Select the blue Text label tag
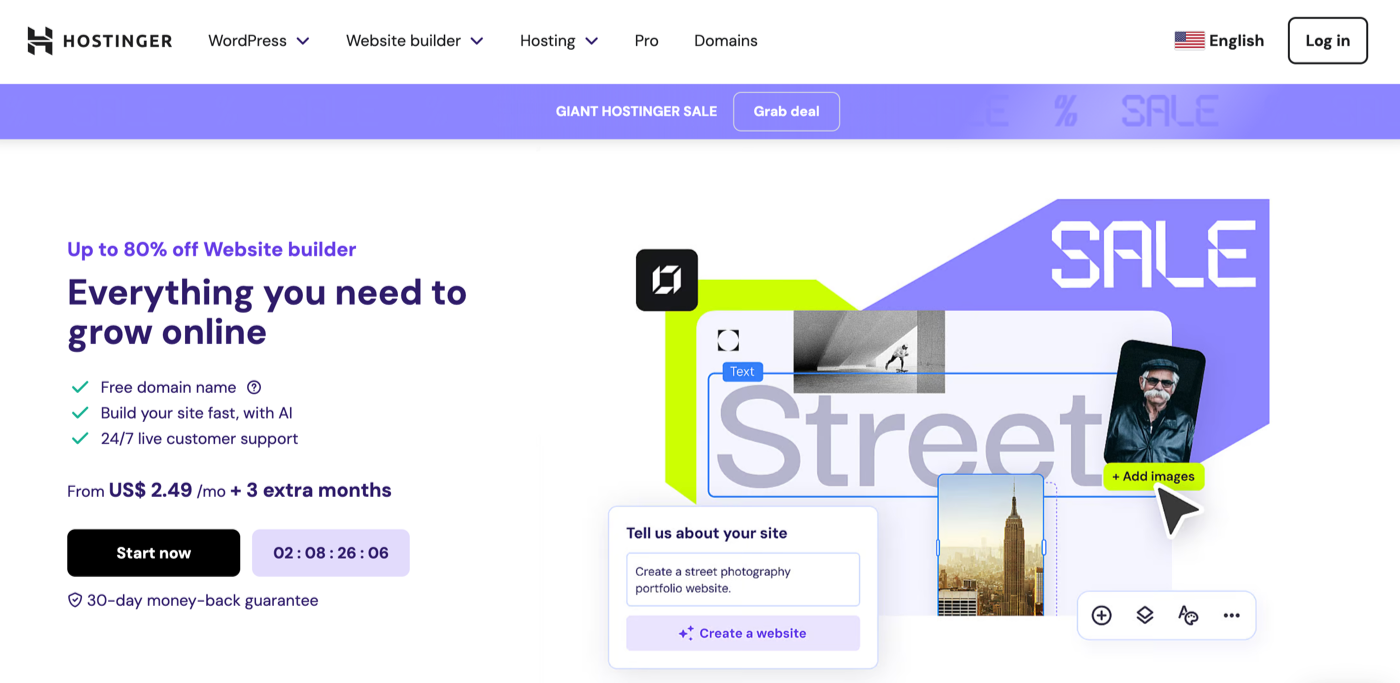 tap(742, 371)
